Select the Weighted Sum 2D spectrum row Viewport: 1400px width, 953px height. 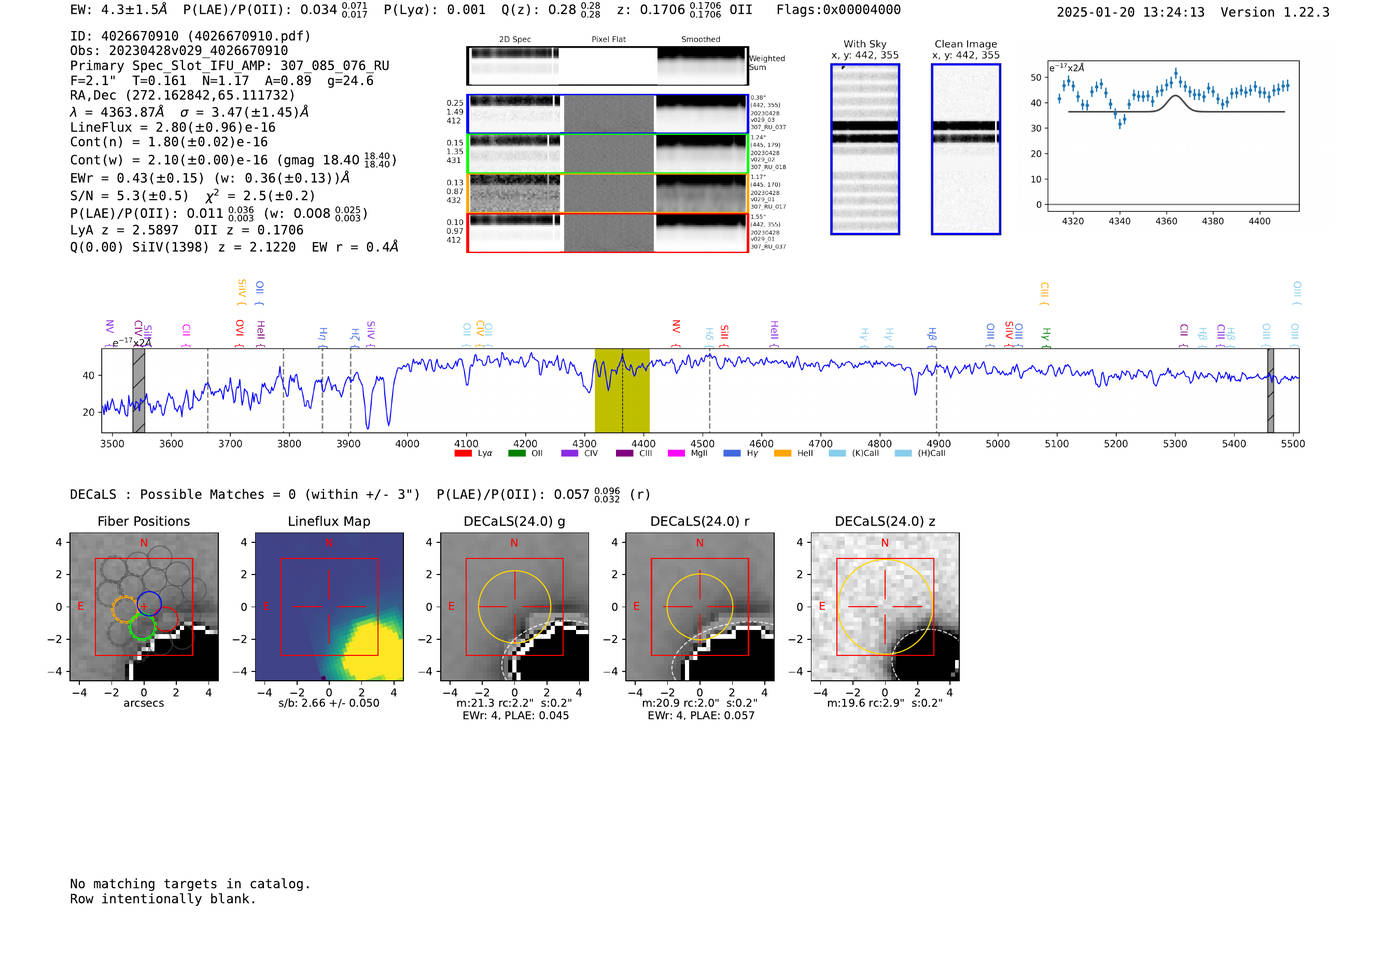pyautogui.click(x=607, y=66)
